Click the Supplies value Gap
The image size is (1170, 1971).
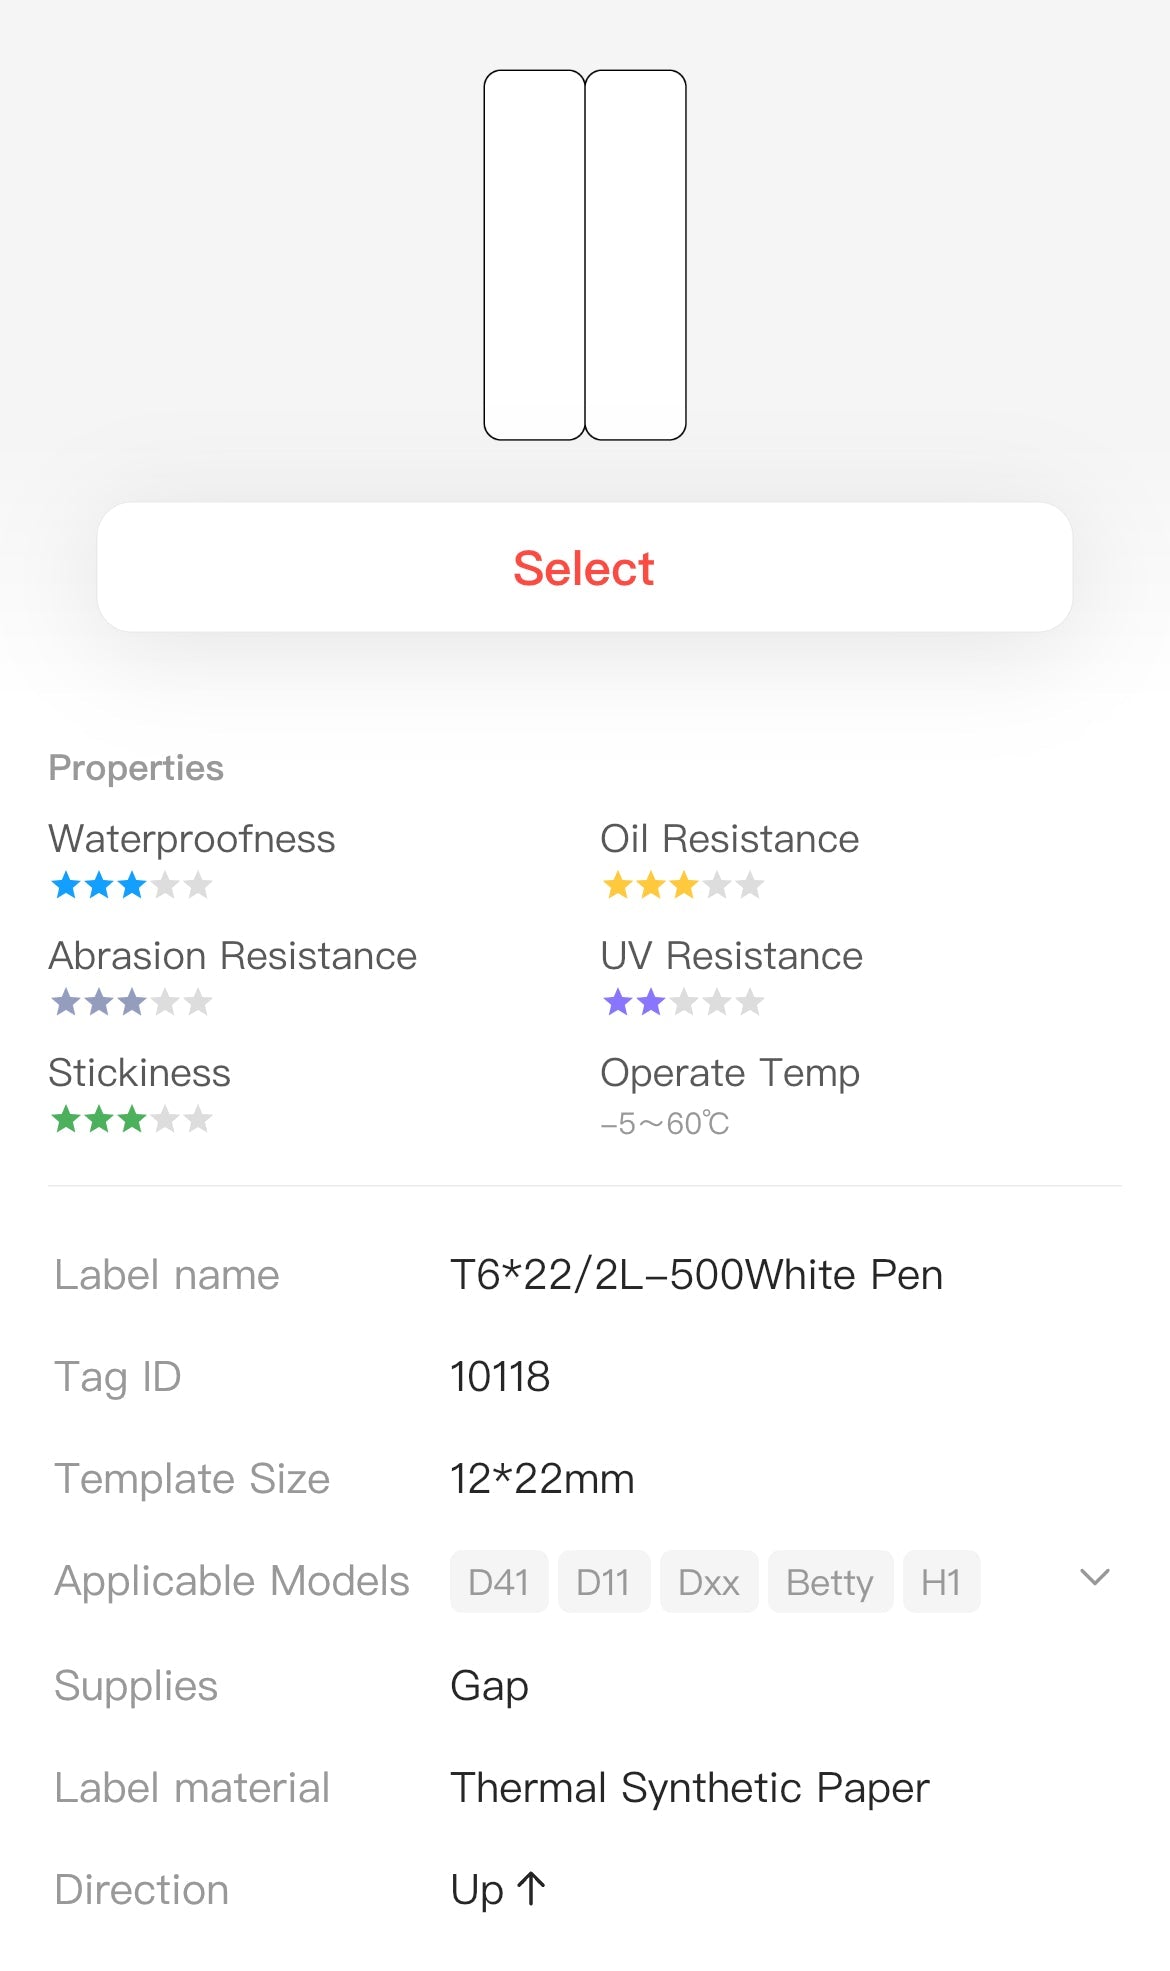(x=489, y=1686)
